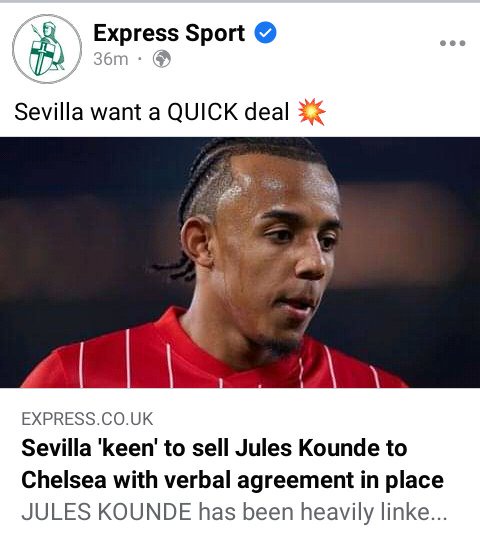Click the crusader knight logo

point(47,49)
